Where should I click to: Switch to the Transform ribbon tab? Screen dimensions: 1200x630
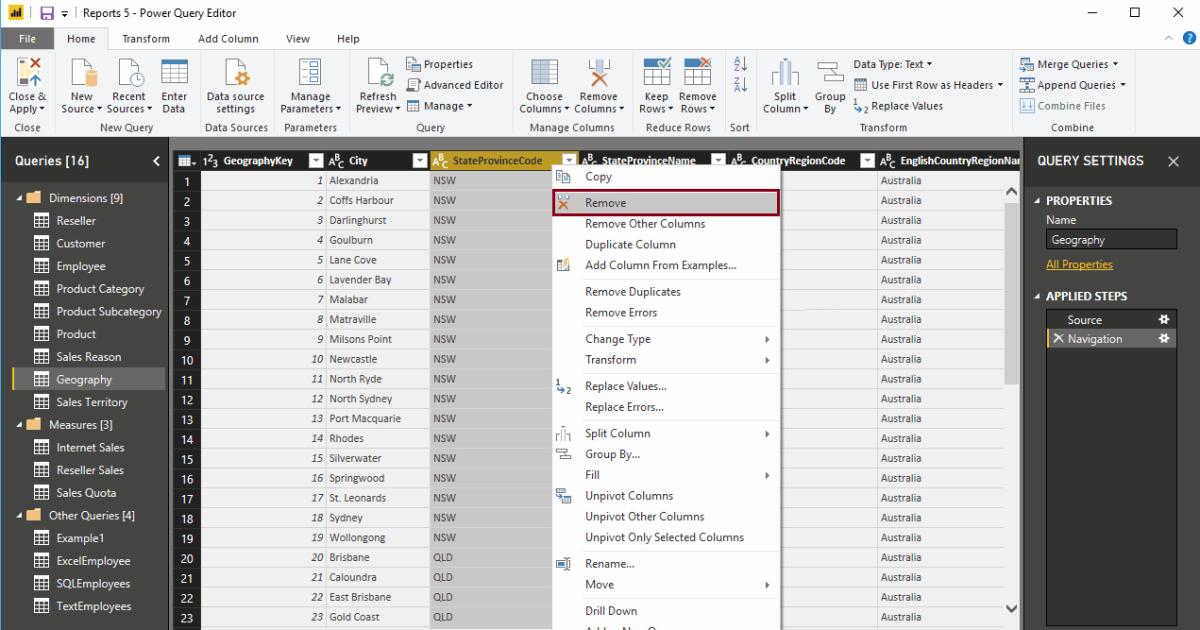coord(146,38)
